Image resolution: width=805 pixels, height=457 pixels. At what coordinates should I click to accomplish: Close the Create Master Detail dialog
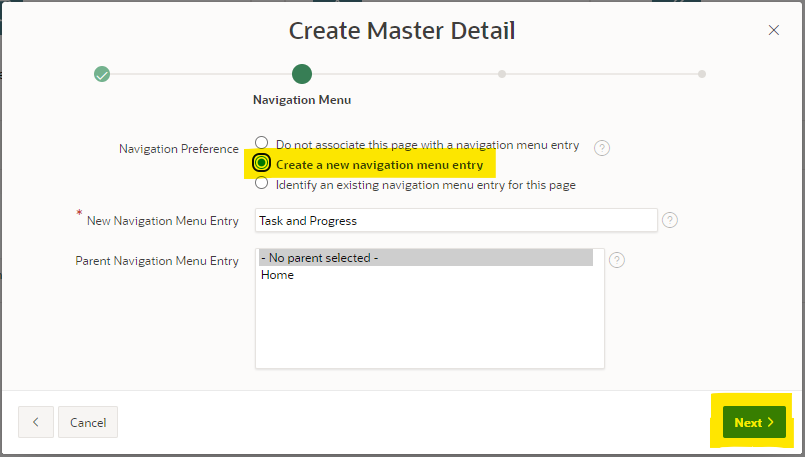773,30
